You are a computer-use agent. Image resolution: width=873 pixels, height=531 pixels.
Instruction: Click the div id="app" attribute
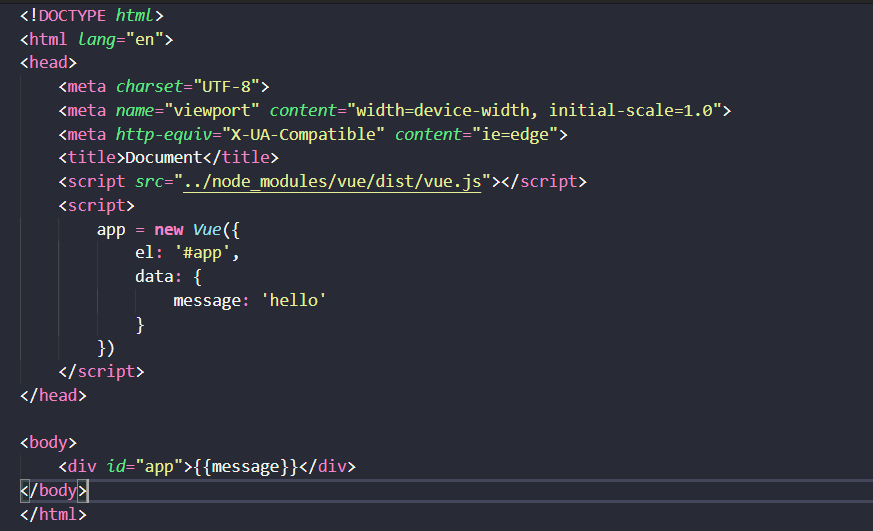145,467
